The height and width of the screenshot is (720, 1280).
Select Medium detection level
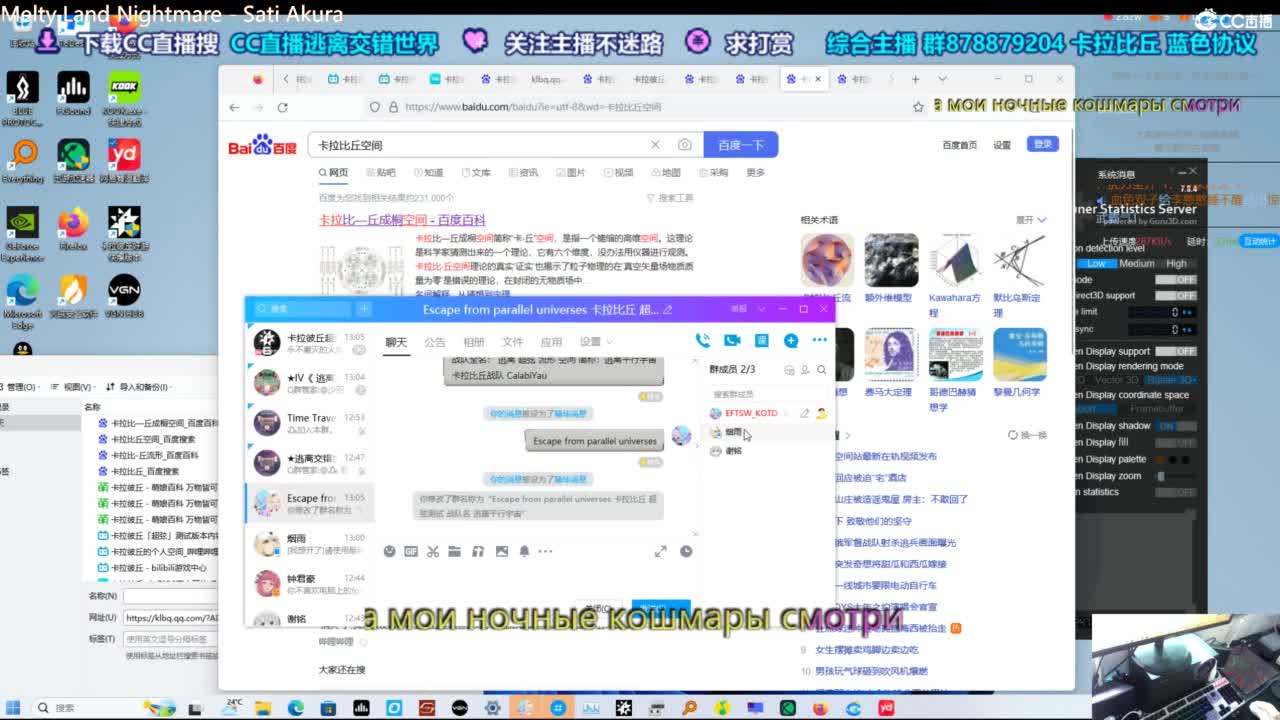[x=1137, y=264]
